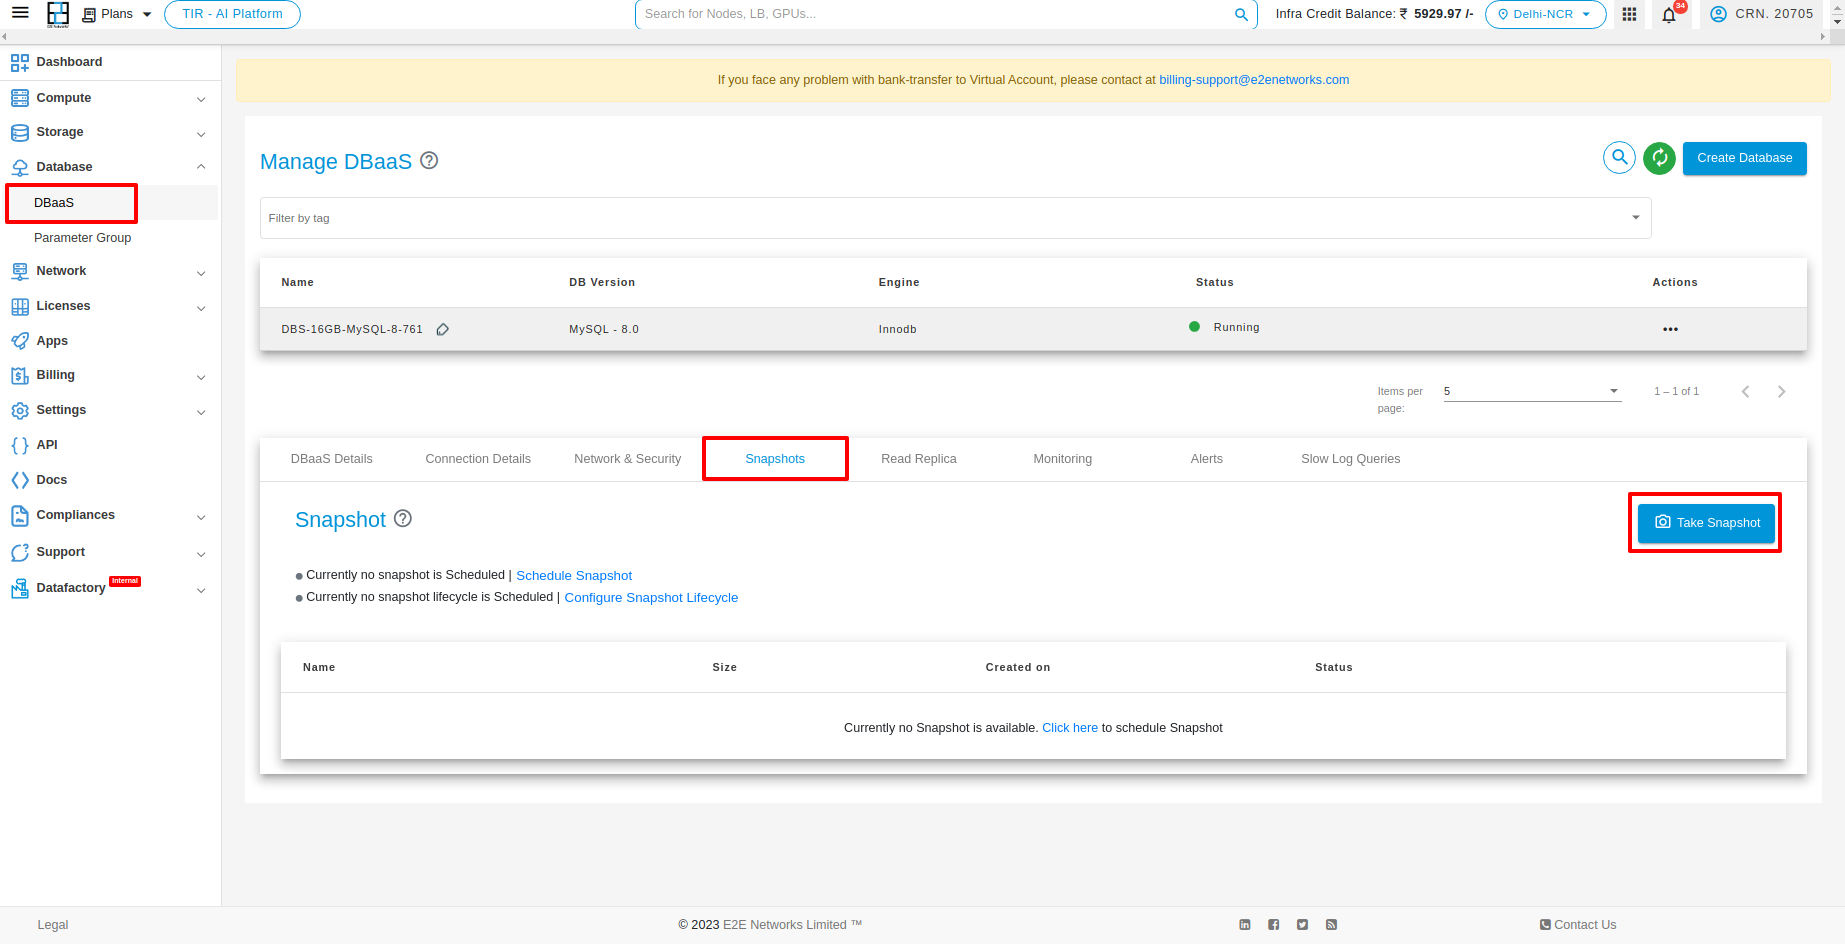Open the notifications bell
The width and height of the screenshot is (1845, 944).
coord(1669,14)
